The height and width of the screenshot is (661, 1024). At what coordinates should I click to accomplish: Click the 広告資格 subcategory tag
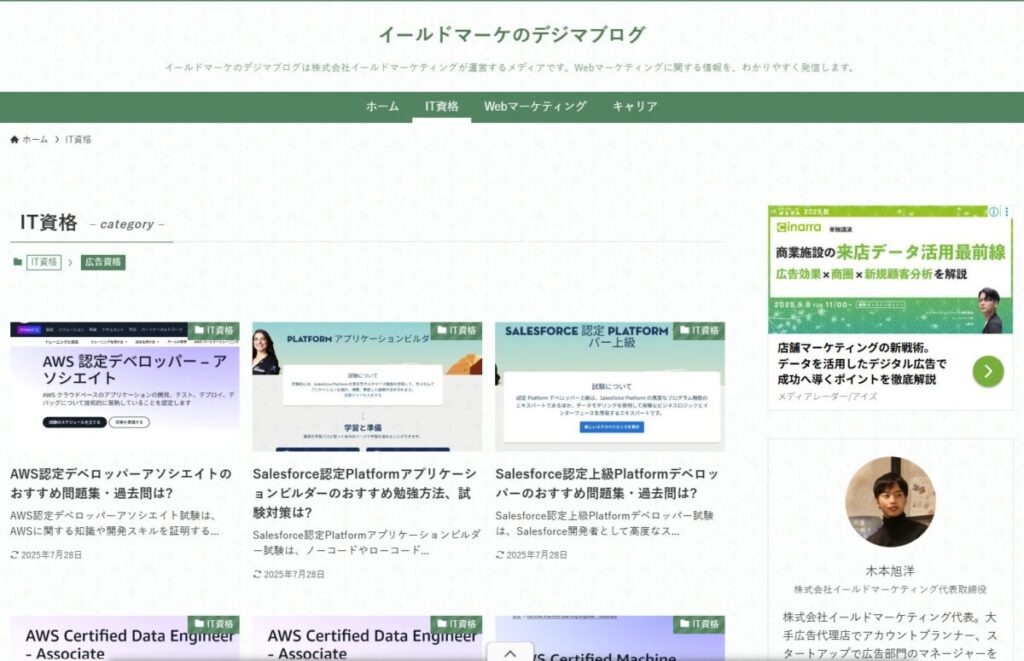(103, 262)
